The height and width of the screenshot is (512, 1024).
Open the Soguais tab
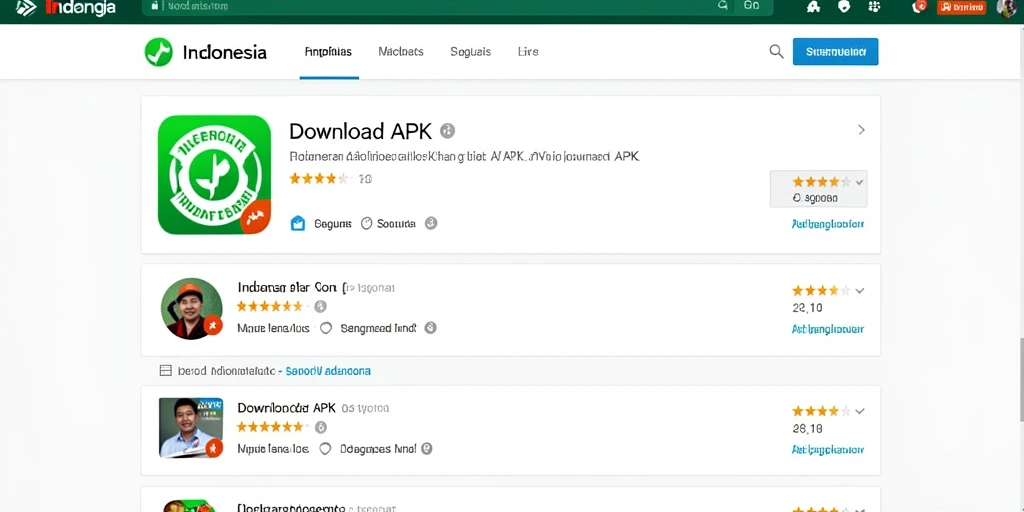tap(470, 52)
